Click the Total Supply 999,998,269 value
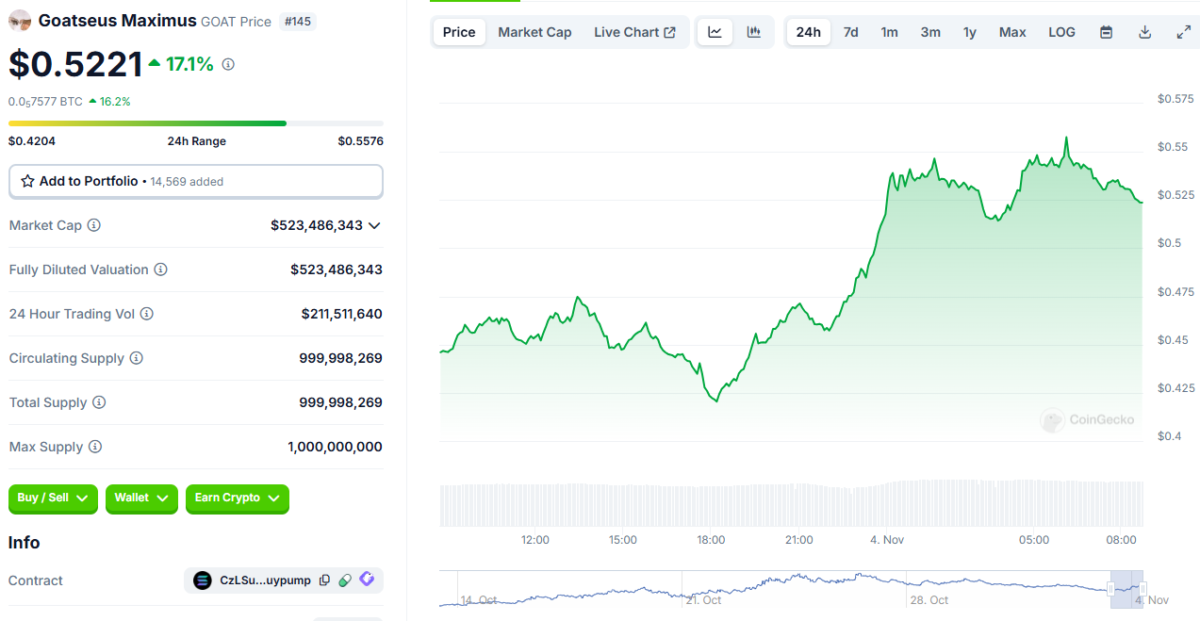The width and height of the screenshot is (1200, 621). coord(341,402)
